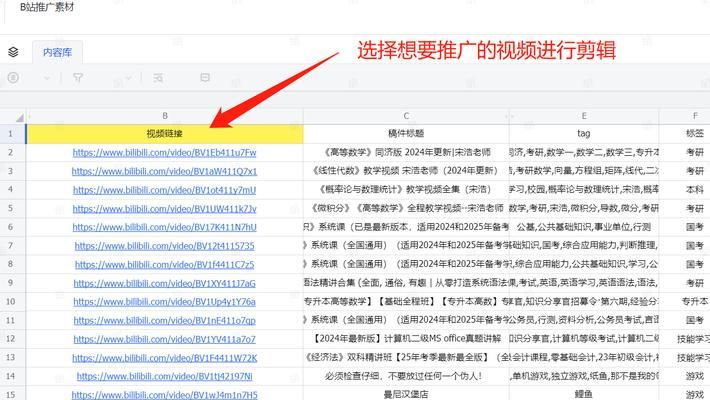Viewport: 710px width, 400px height.
Task: Open the bilibili link in row 15
Action: [x=164, y=395]
